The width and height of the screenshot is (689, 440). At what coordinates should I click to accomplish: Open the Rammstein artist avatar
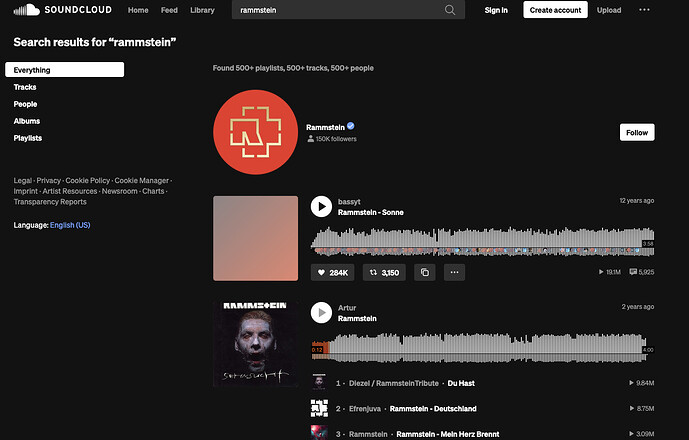255,132
